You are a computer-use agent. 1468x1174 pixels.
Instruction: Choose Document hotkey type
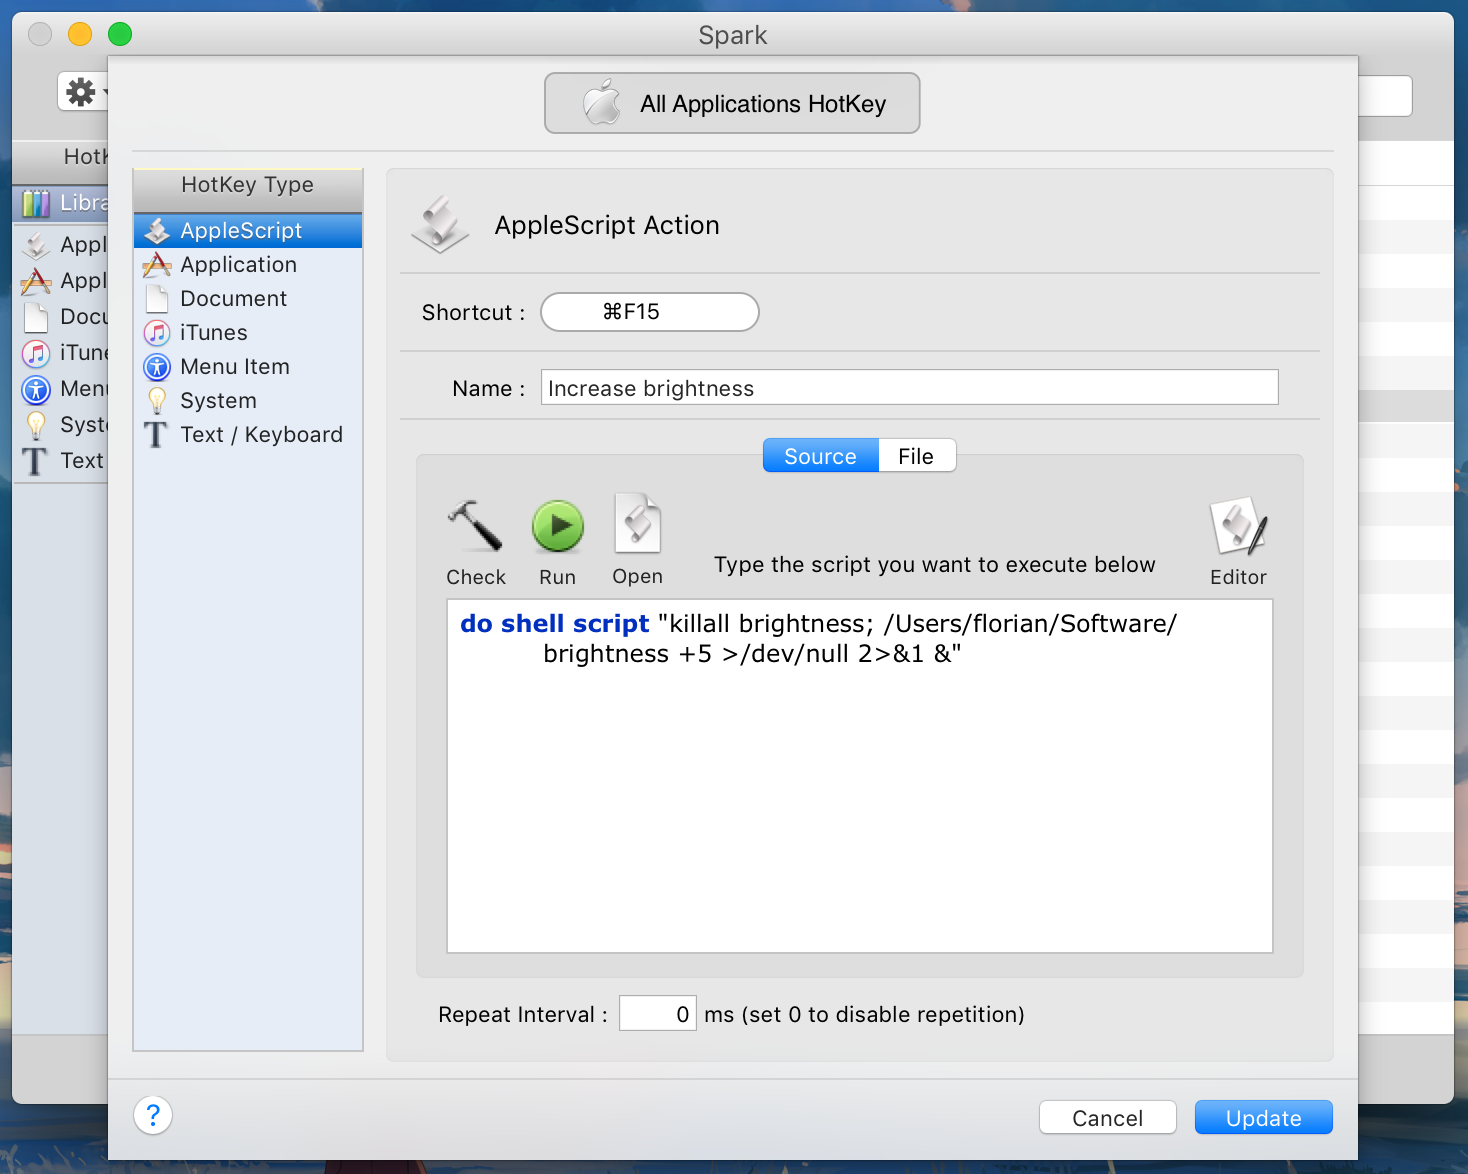[248, 298]
